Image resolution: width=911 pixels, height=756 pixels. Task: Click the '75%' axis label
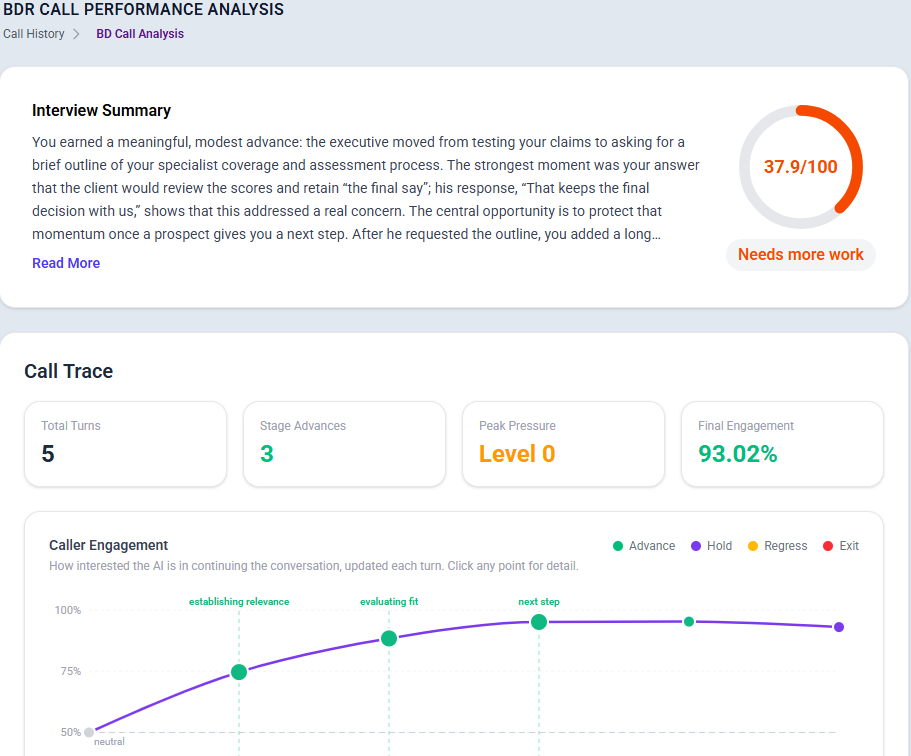pyautogui.click(x=71, y=671)
